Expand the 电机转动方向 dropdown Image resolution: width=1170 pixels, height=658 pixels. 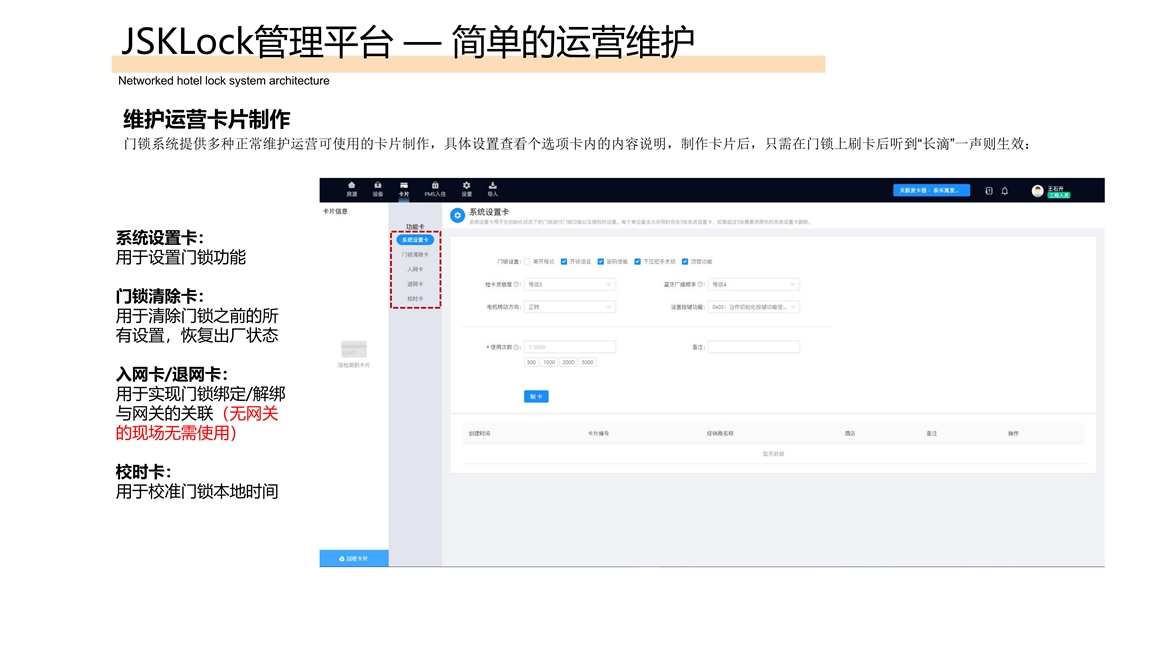coord(570,307)
